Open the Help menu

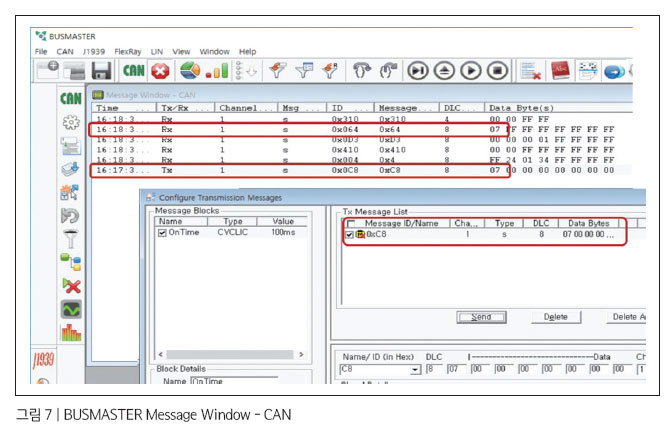pos(248,52)
